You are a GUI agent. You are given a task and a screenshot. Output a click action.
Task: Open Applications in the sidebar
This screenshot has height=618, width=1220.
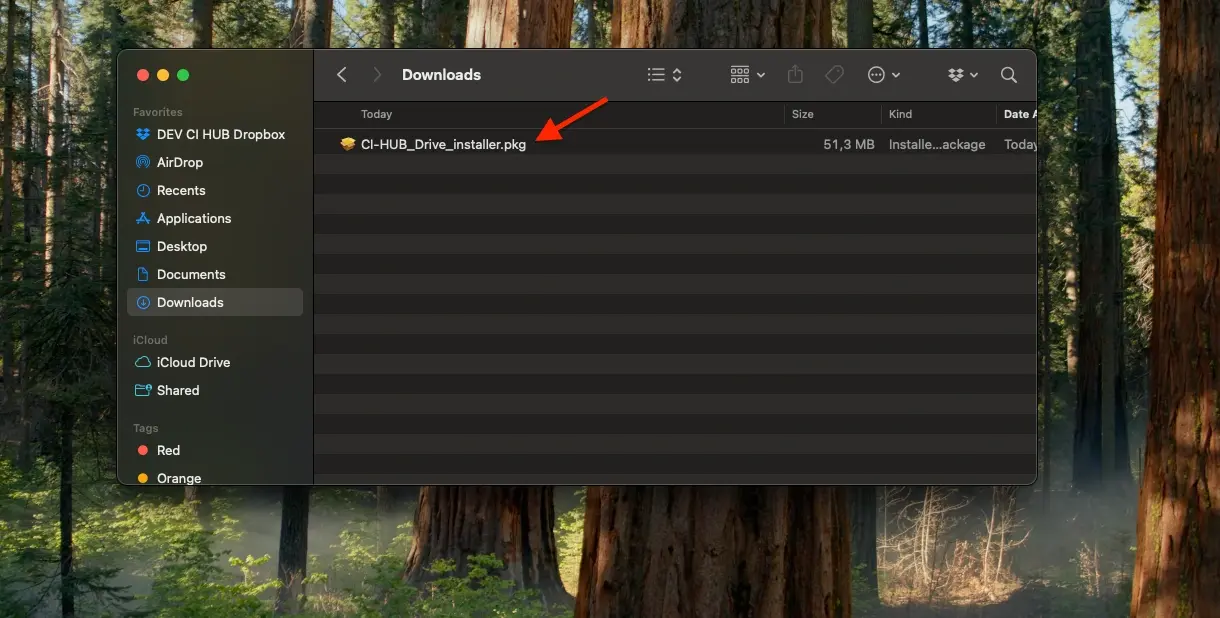[x=215, y=218]
